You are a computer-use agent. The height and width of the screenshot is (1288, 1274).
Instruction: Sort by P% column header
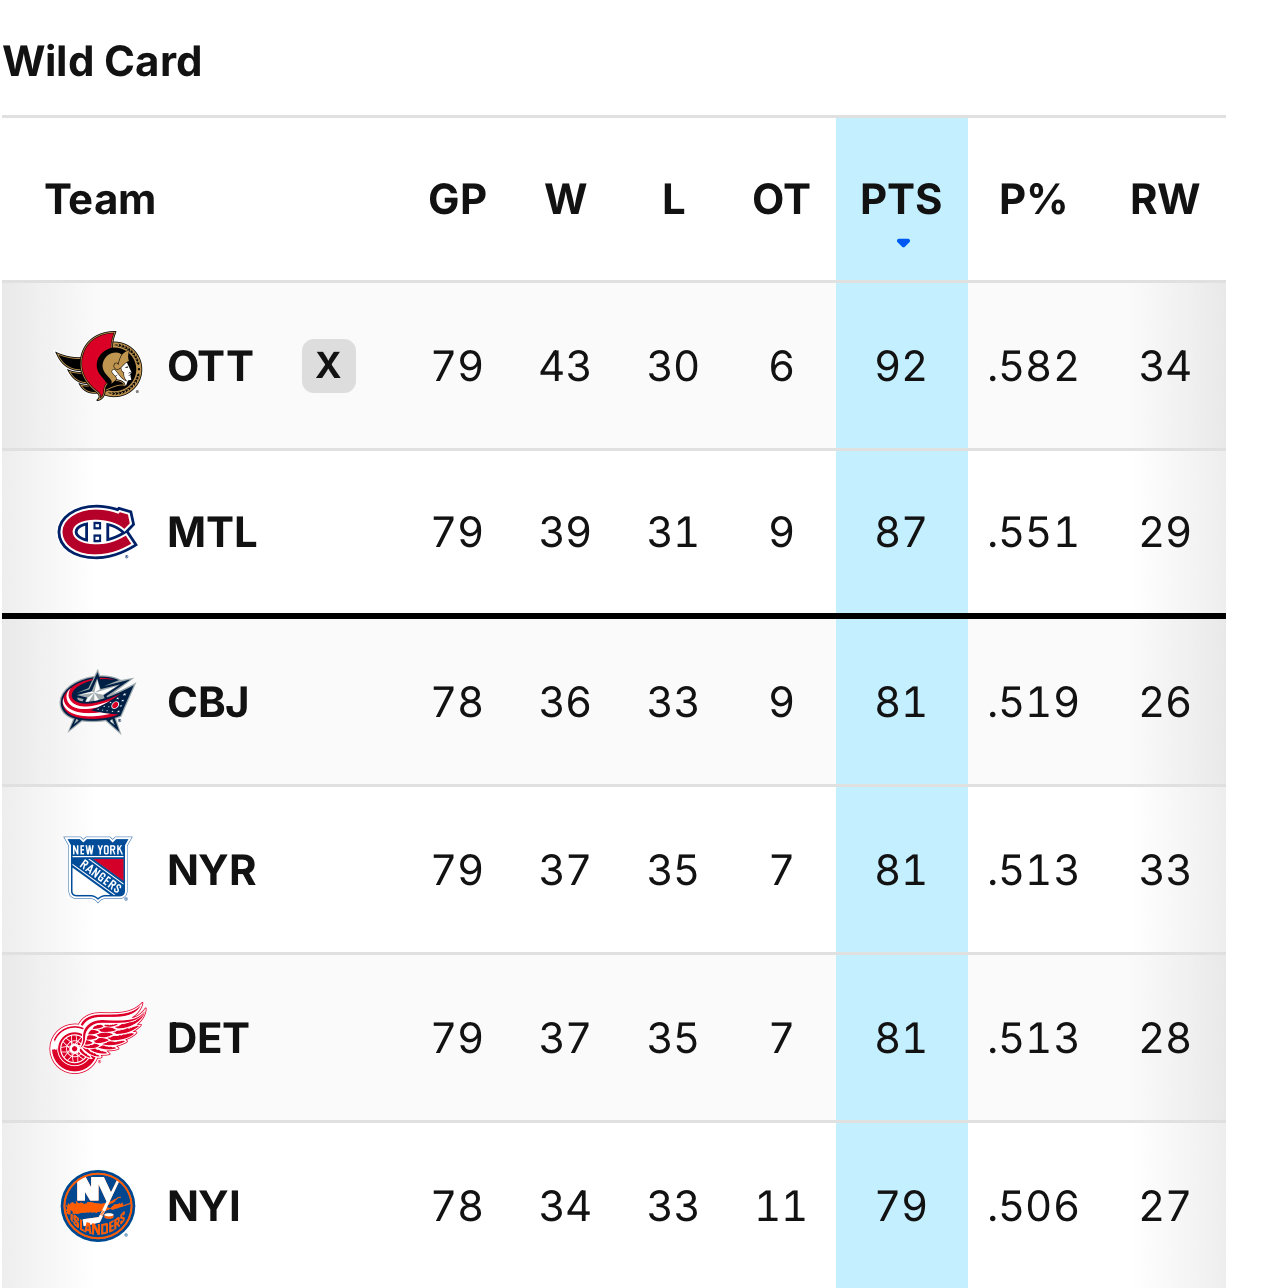pos(1033,200)
